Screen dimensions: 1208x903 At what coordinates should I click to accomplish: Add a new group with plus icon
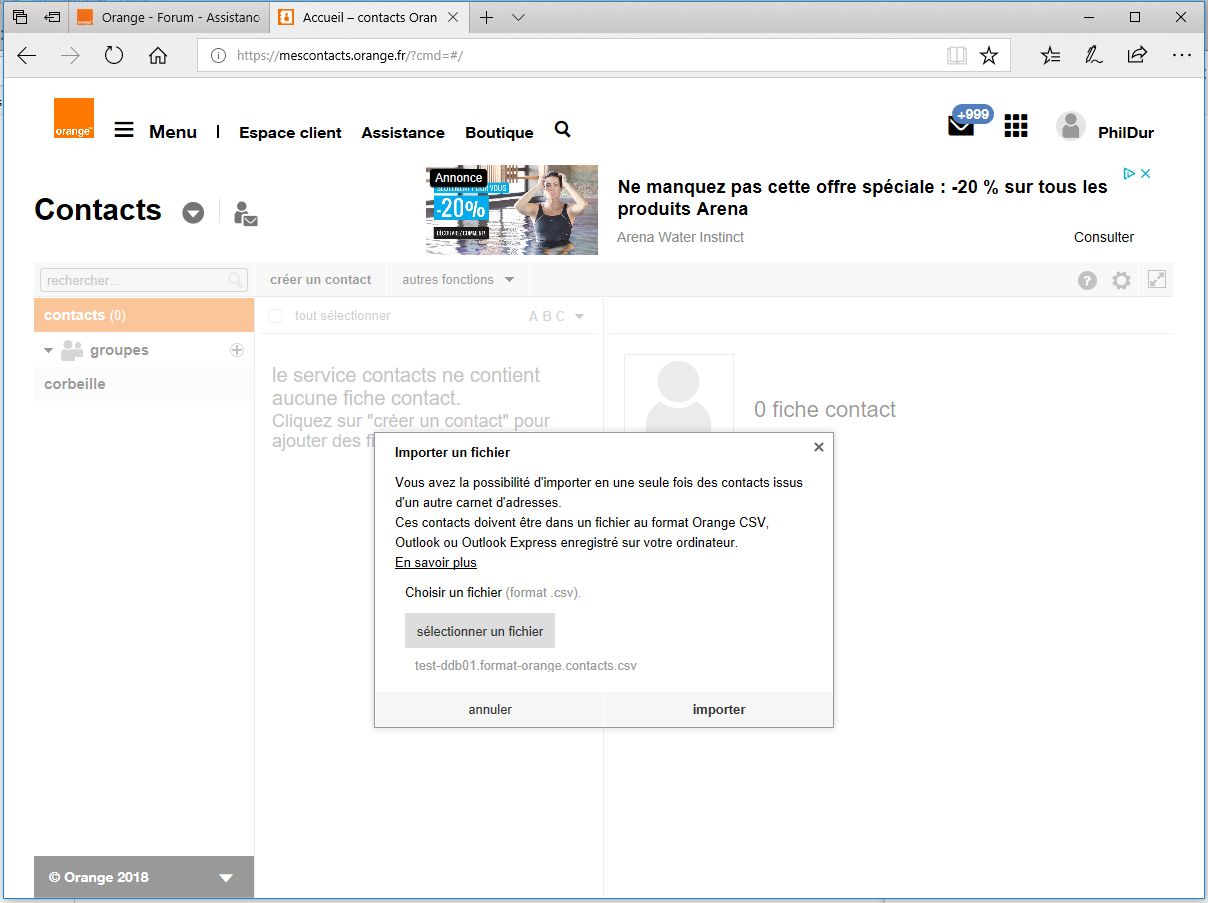[237, 350]
